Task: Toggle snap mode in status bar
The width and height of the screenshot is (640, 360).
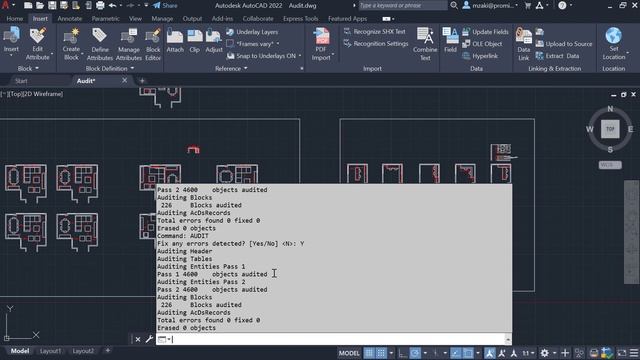Action: [381, 353]
